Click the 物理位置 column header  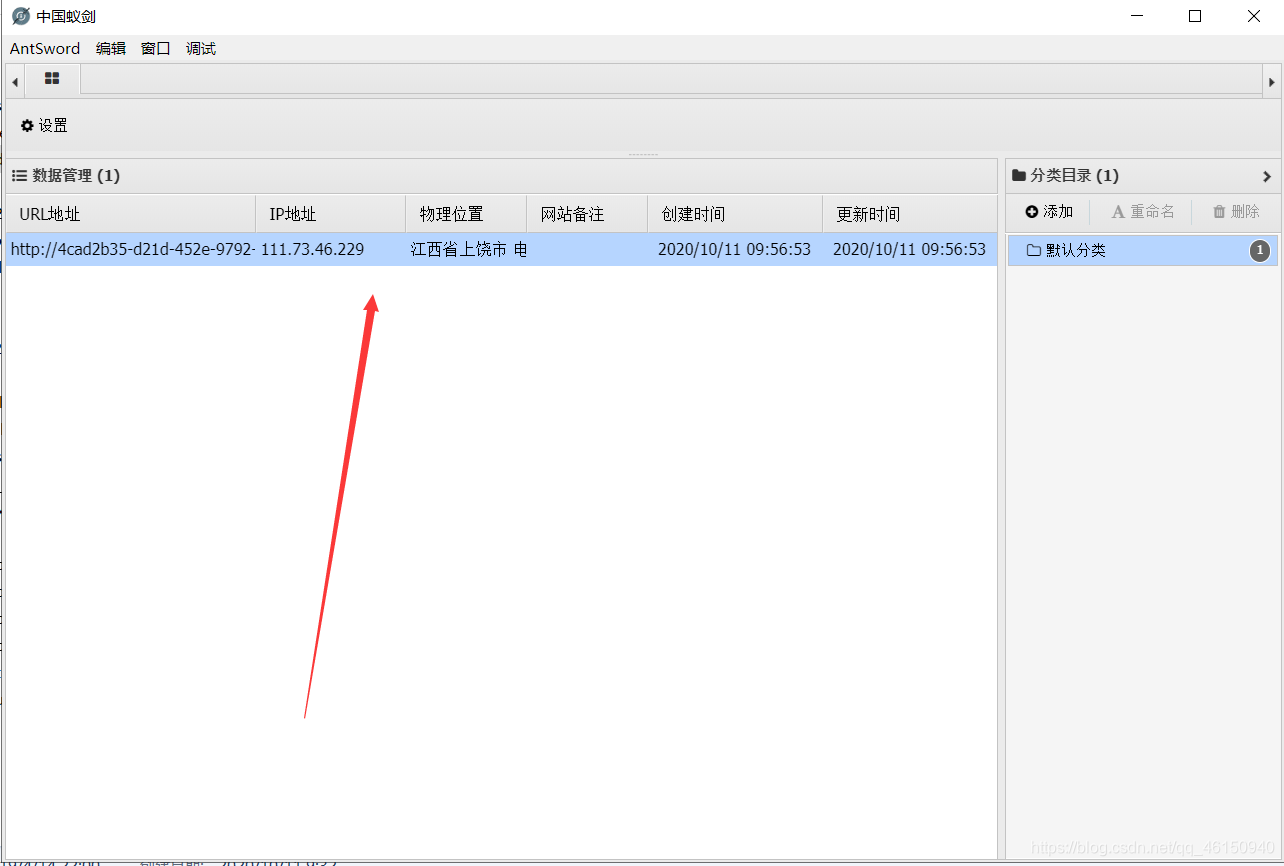466,214
